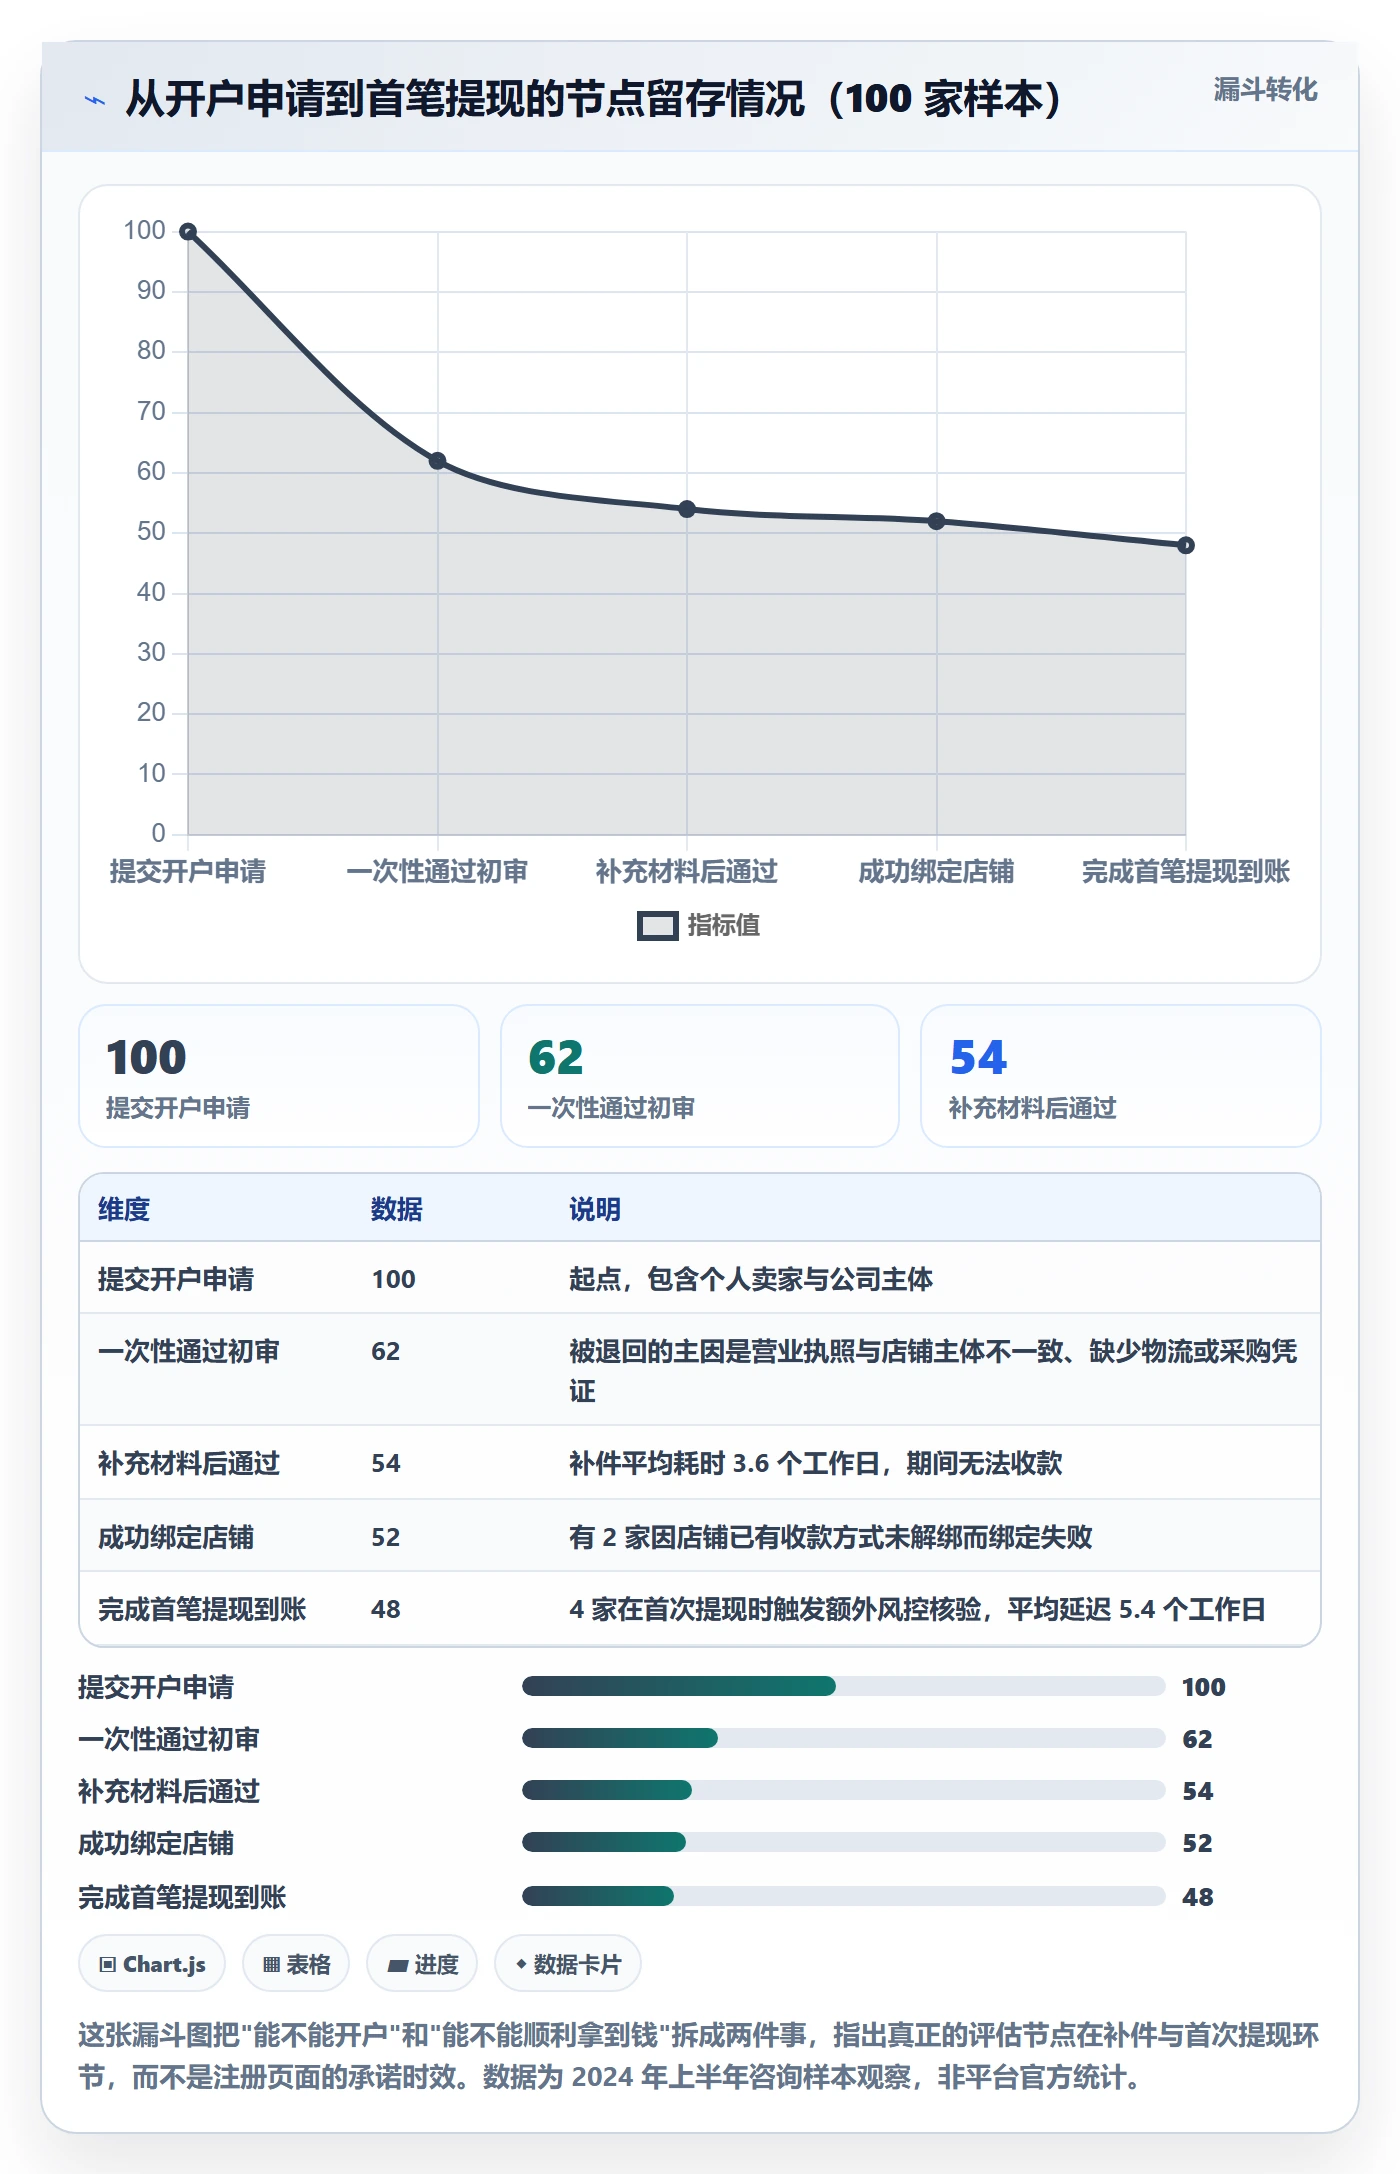Select the chart point at 提交开户申请
Viewport: 1400px width, 2174px height.
188,232
